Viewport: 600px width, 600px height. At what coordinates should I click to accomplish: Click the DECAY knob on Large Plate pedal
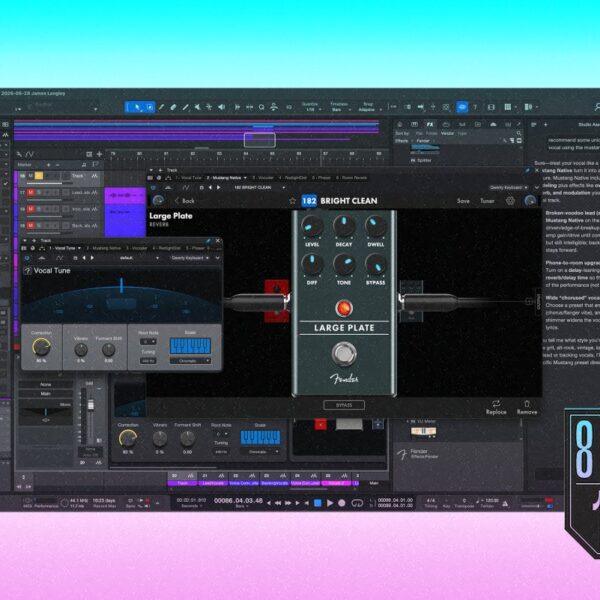pyautogui.click(x=344, y=226)
